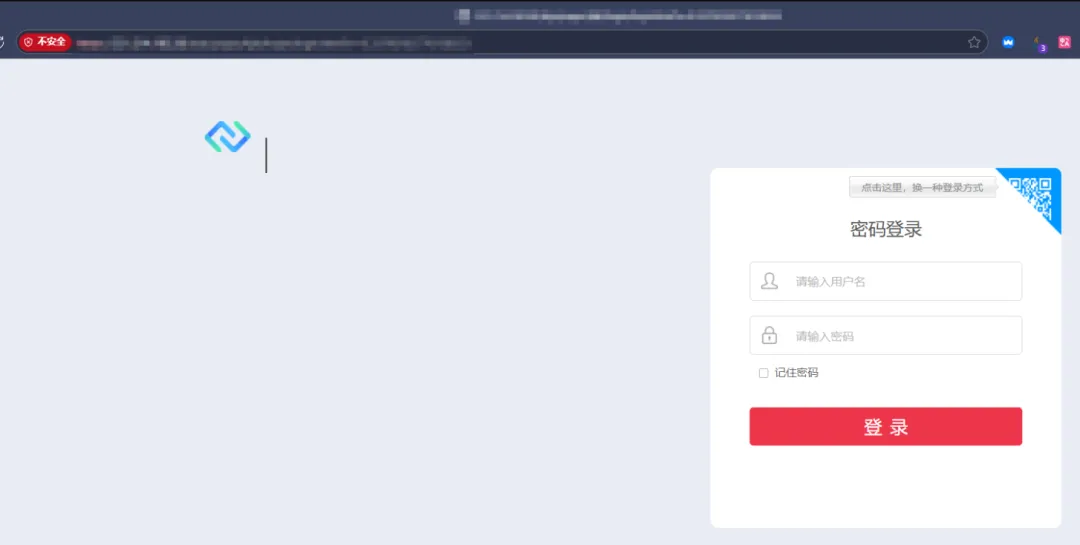
Task: Click the 密码登录 heading
Action: (x=886, y=229)
